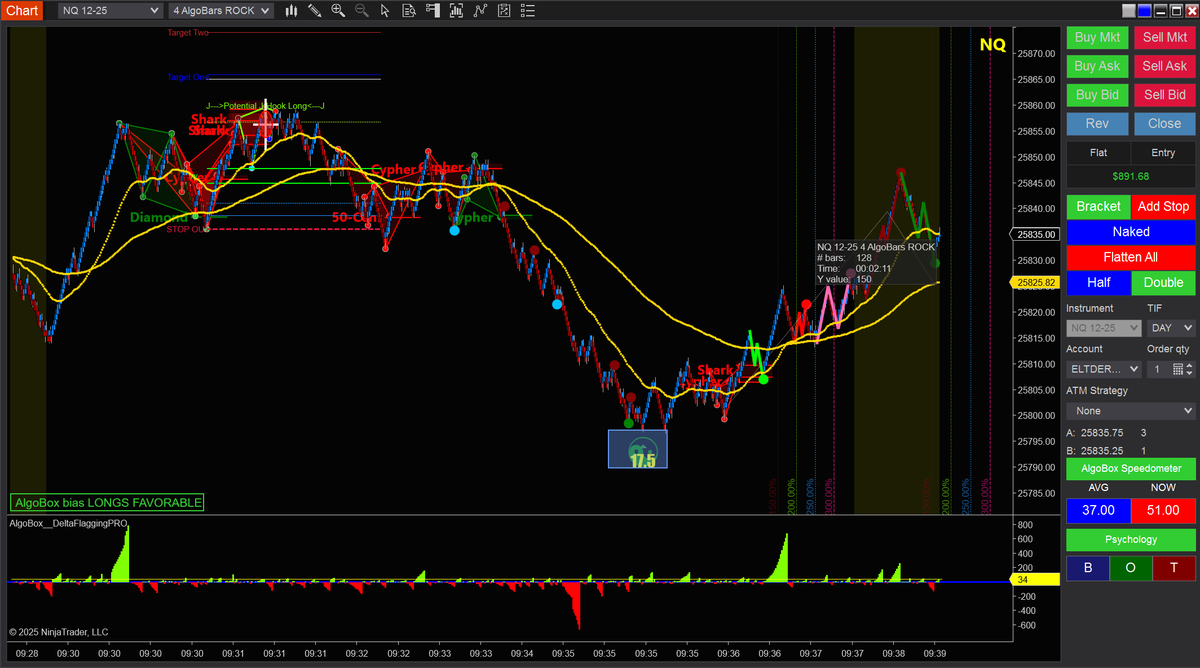This screenshot has height=668, width=1200.
Task: Click the Buy Mkt button
Action: [1097, 37]
